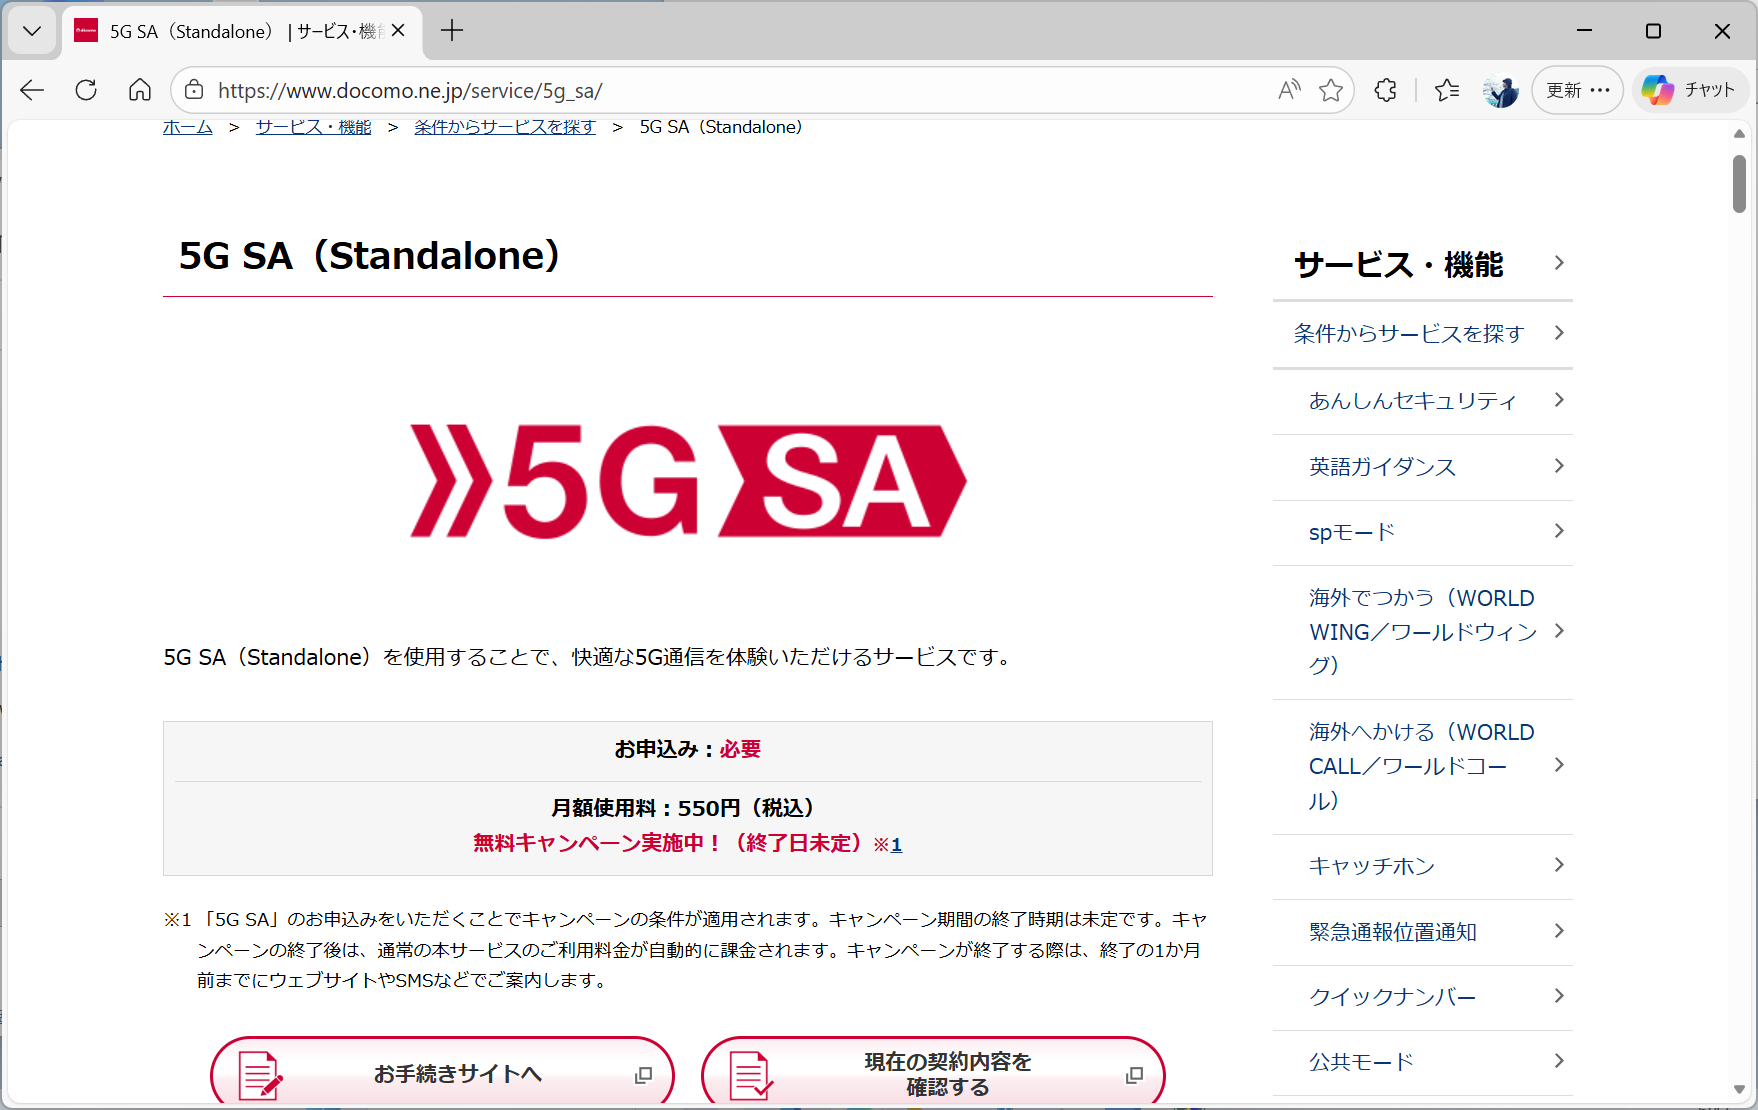Screen dimensions: 1758x1110
Task: Click chevron beside 海外でつかう
Action: coord(1559,631)
